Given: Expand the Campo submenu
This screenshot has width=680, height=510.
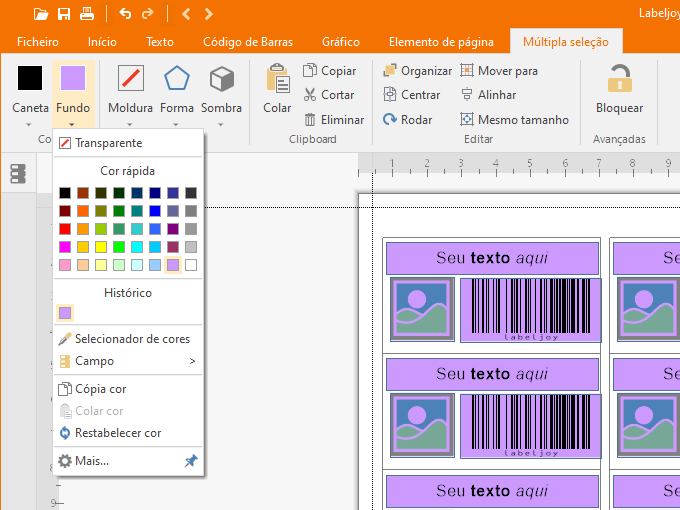Looking at the screenshot, I should pyautogui.click(x=128, y=361).
